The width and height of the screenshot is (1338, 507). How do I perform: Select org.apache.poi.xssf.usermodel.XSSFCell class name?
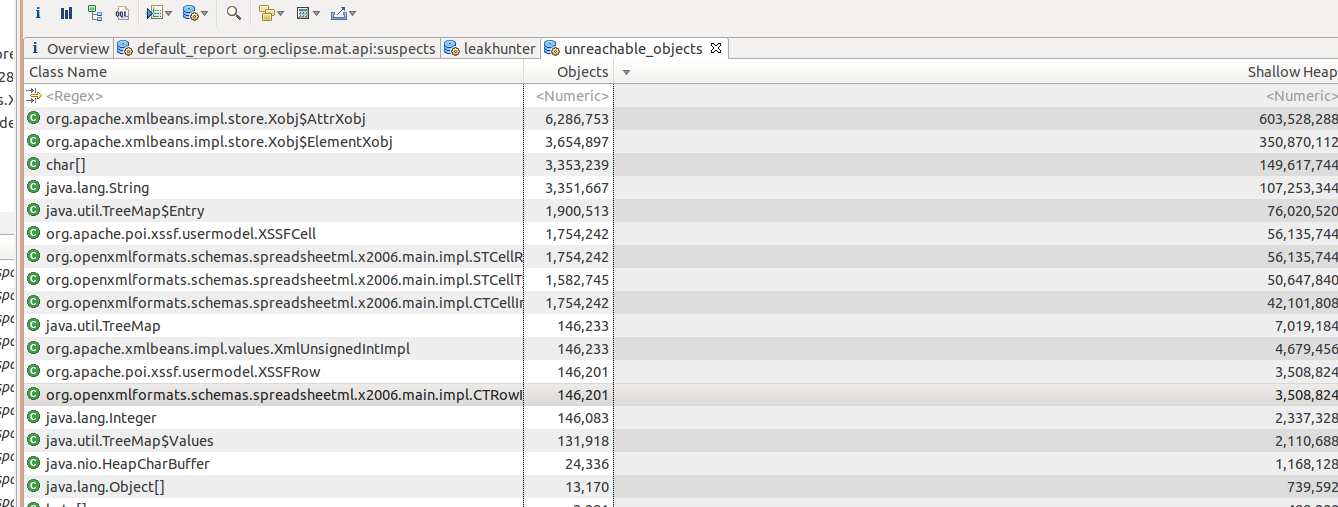coord(181,234)
